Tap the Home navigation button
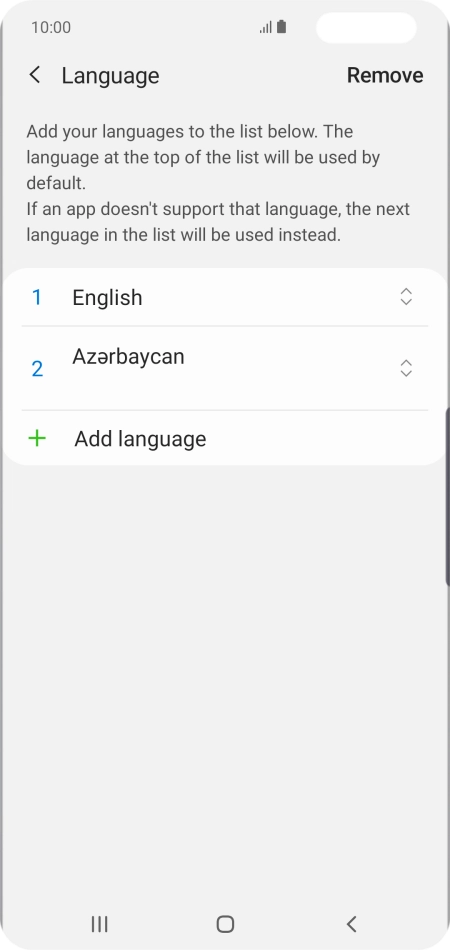Viewport: 450px width, 950px height. pos(225,924)
